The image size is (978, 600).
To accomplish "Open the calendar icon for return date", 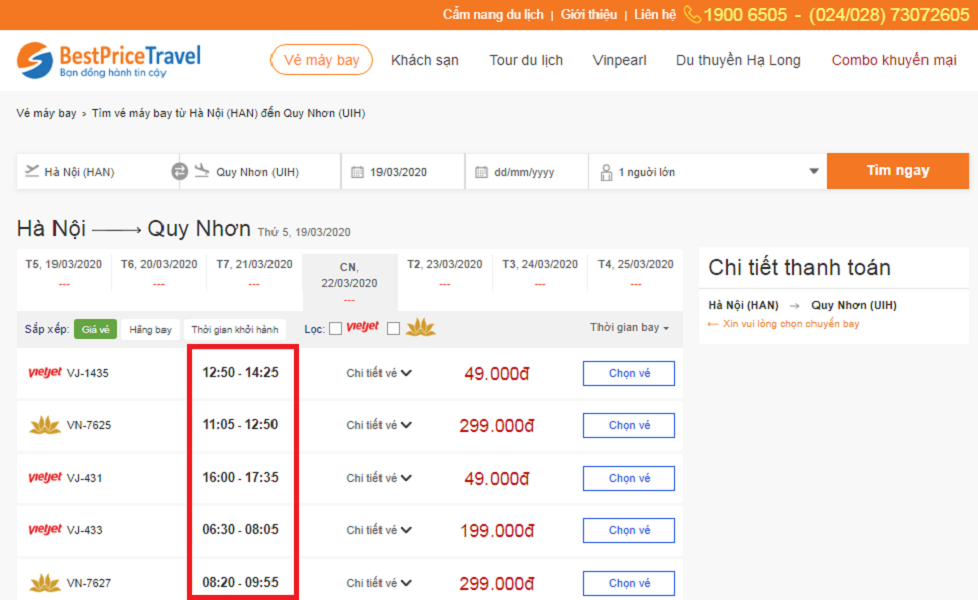I will (x=482, y=172).
